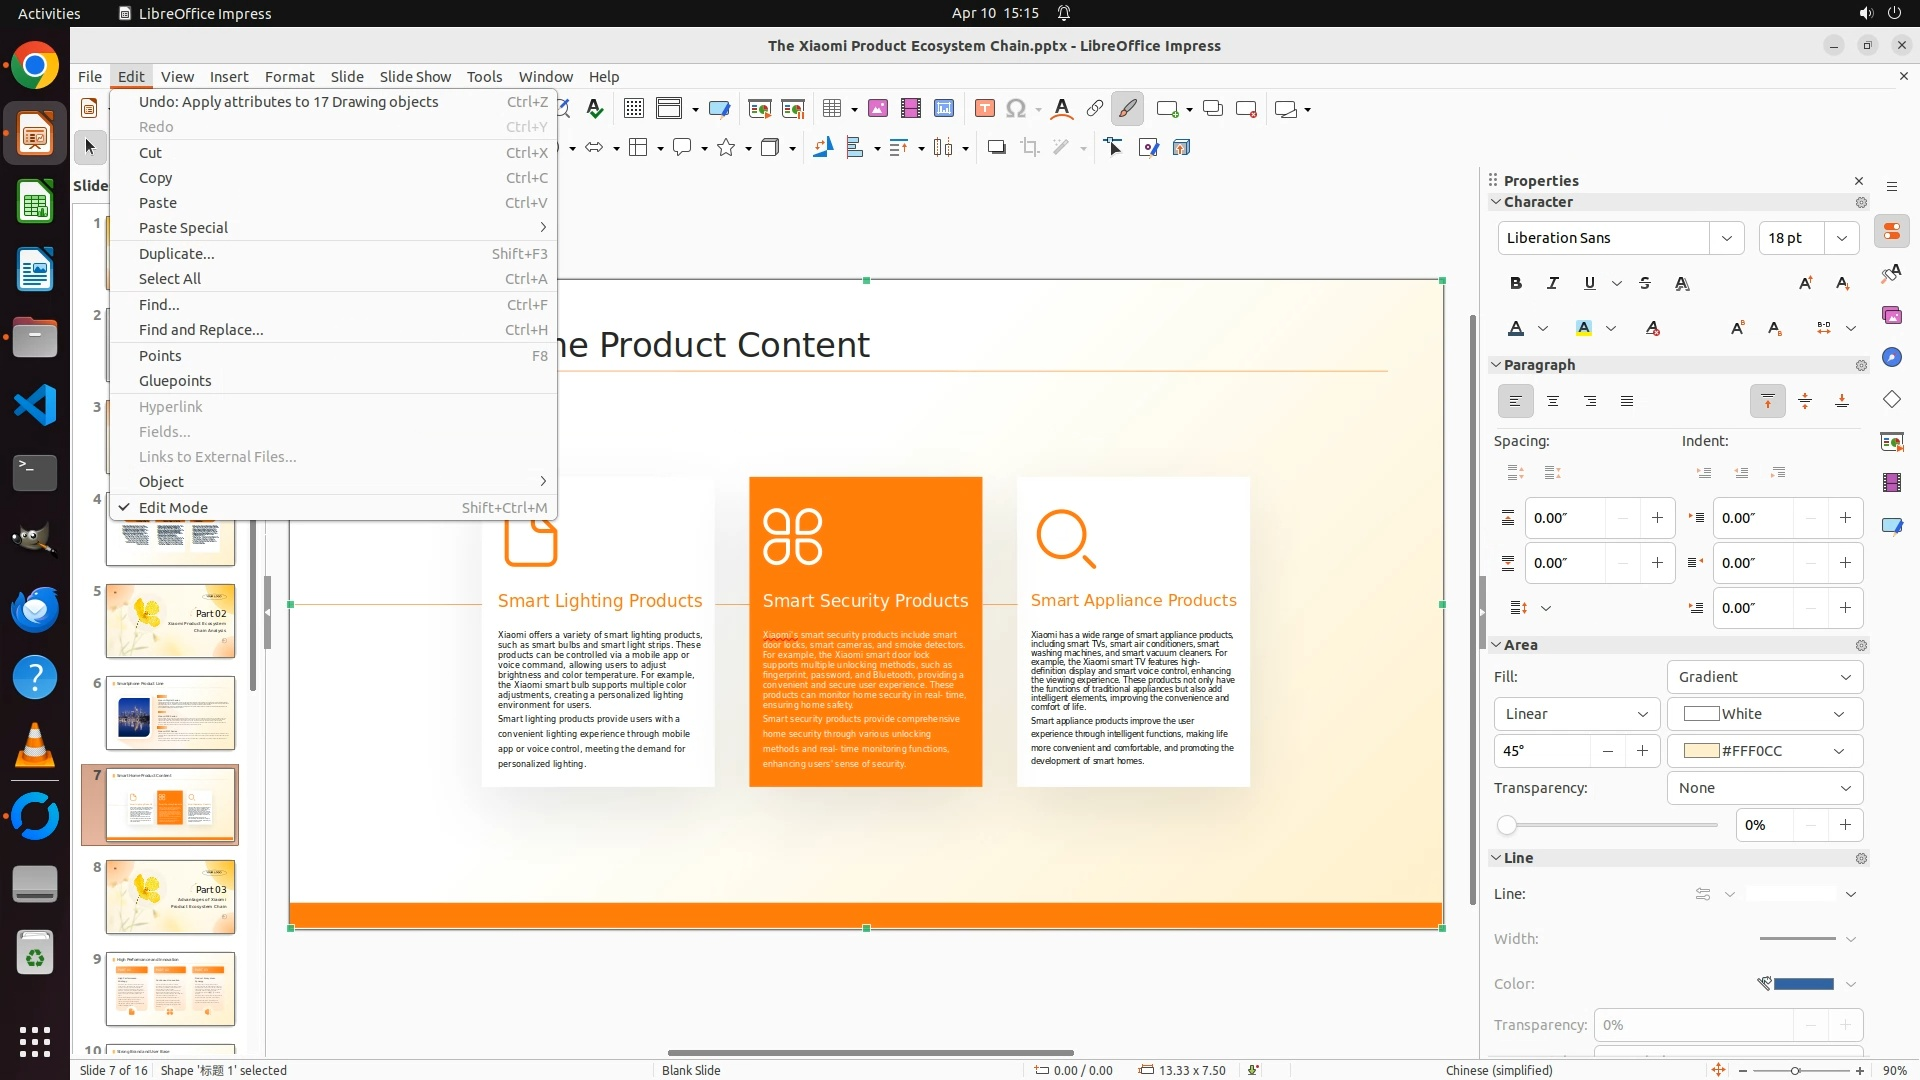Click the Insert Special Character omega icon
The height and width of the screenshot is (1080, 1920).
pos(1016,109)
